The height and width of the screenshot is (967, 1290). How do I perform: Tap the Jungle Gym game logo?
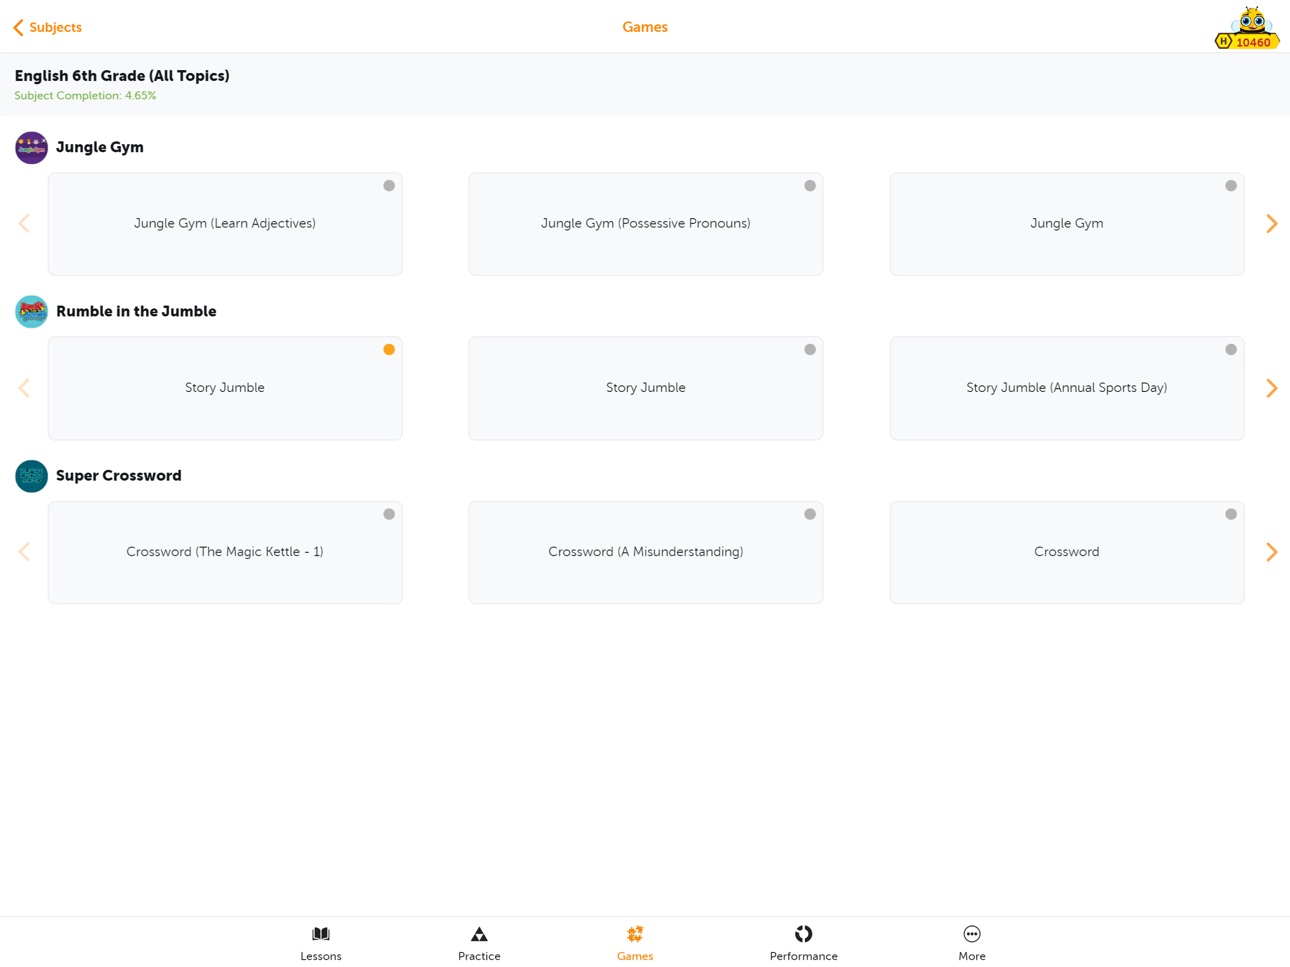pyautogui.click(x=31, y=147)
